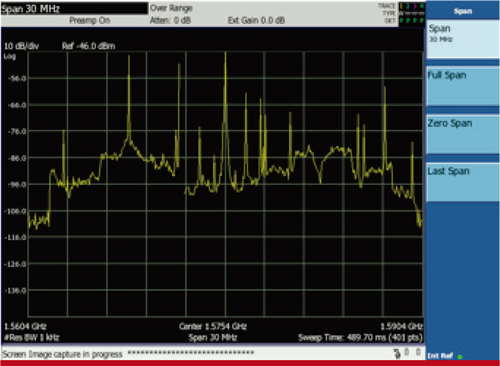
Task: Click the Atten: 0 dB annotation
Action: pyautogui.click(x=170, y=21)
